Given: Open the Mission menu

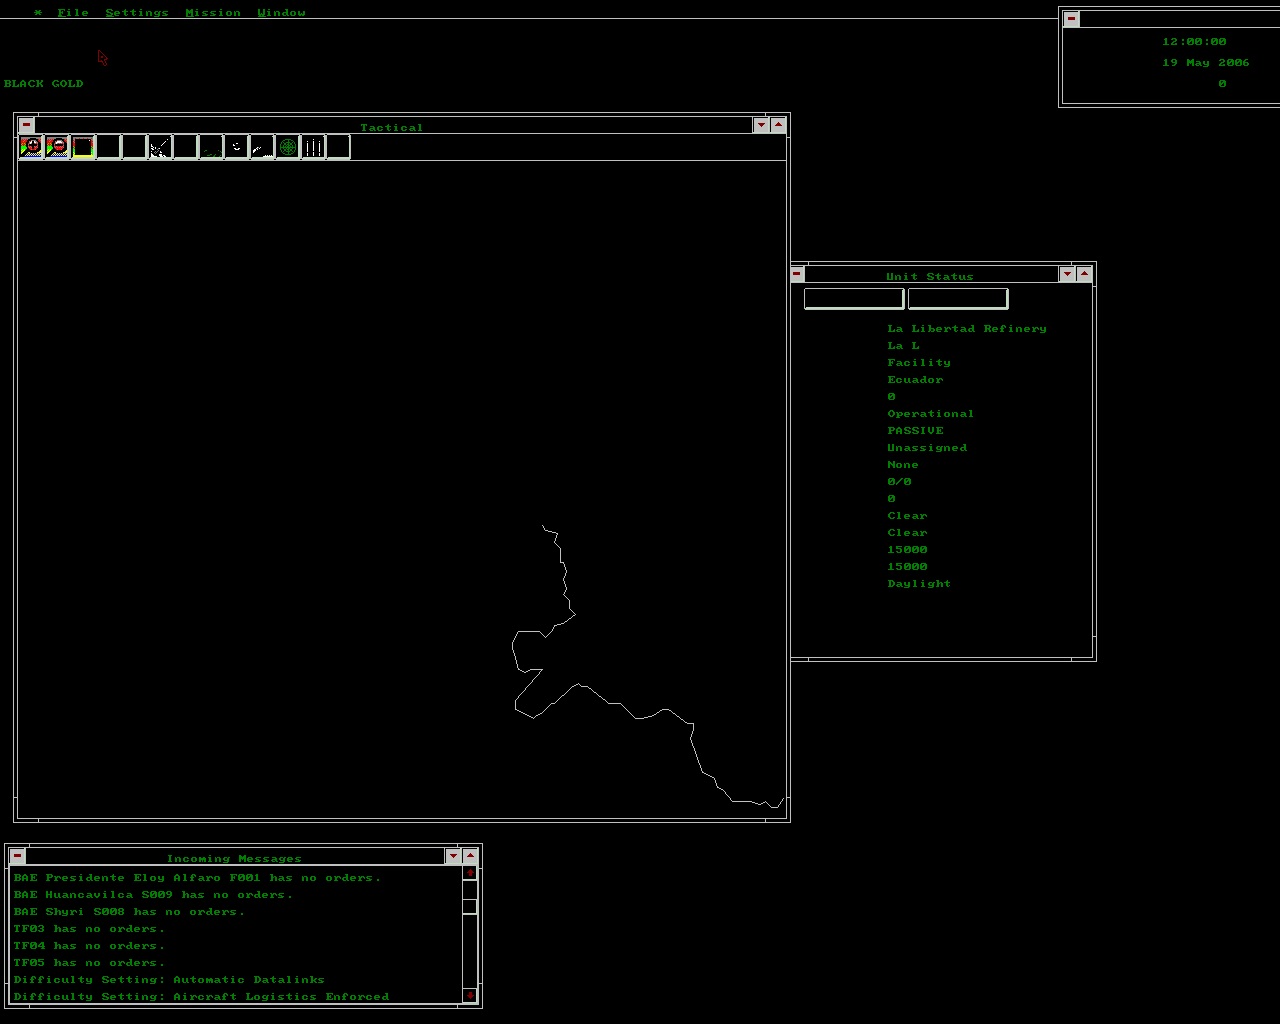Looking at the screenshot, I should coord(213,13).
